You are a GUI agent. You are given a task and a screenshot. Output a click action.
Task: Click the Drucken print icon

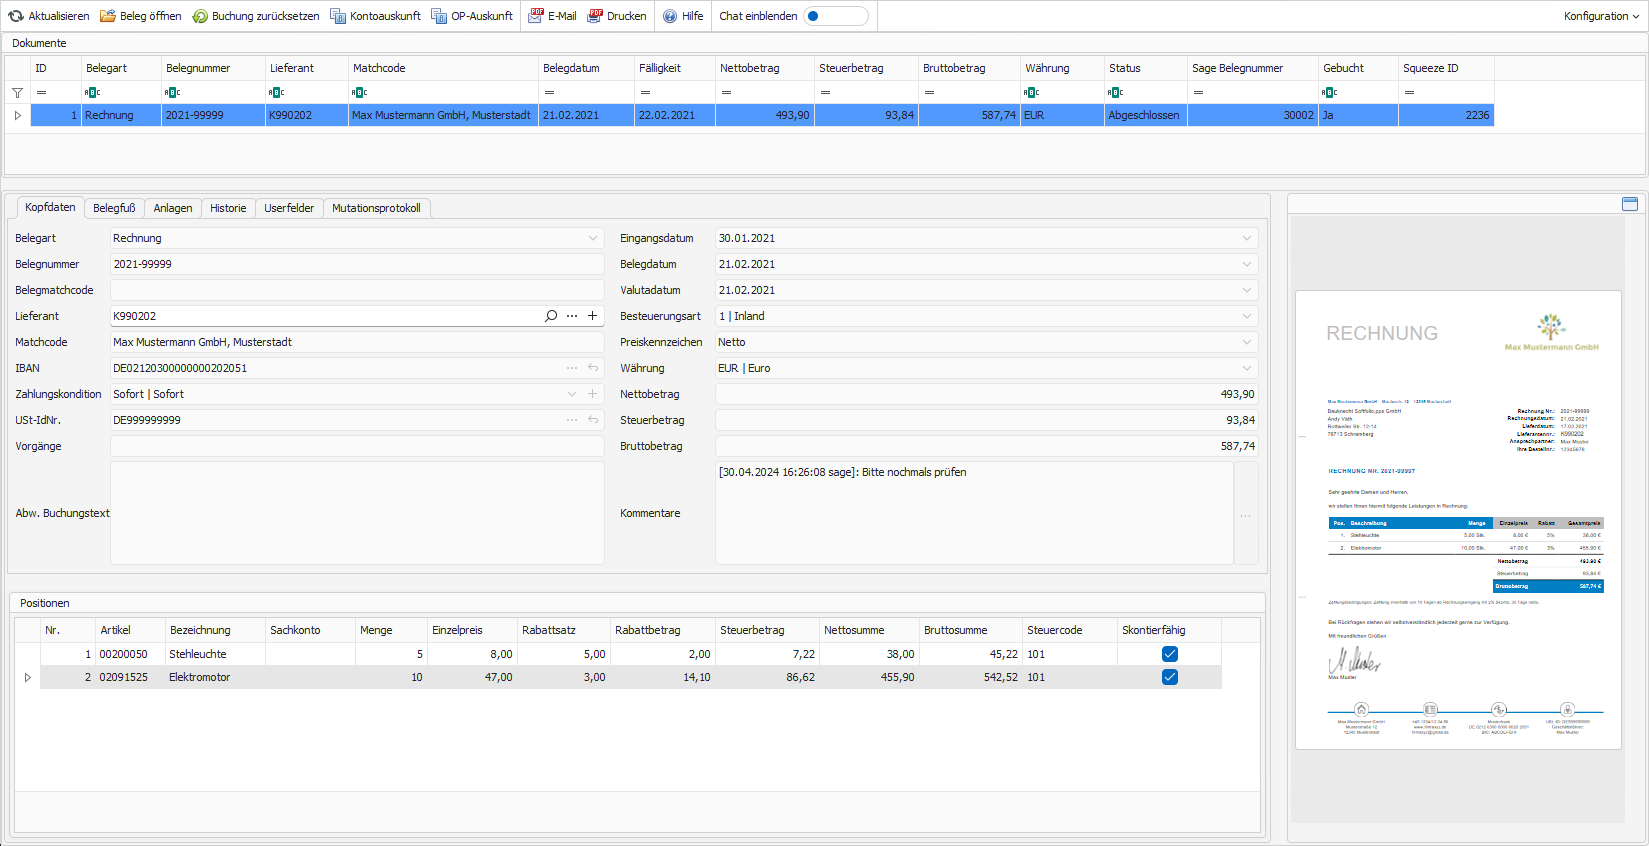595,16
